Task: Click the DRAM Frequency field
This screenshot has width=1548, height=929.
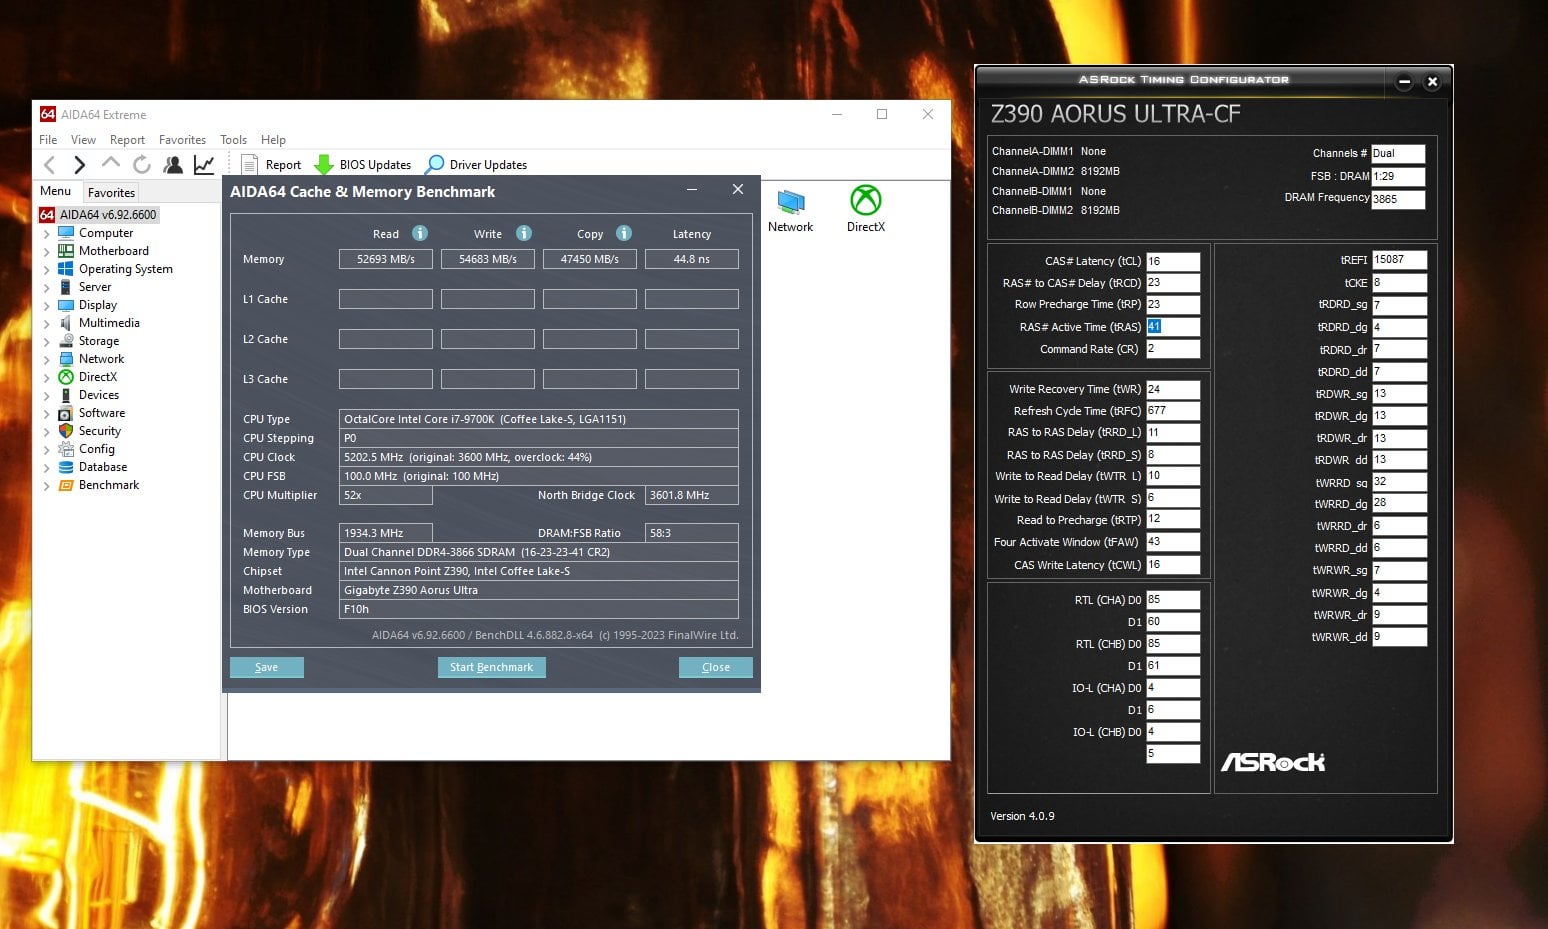Action: coord(1398,199)
